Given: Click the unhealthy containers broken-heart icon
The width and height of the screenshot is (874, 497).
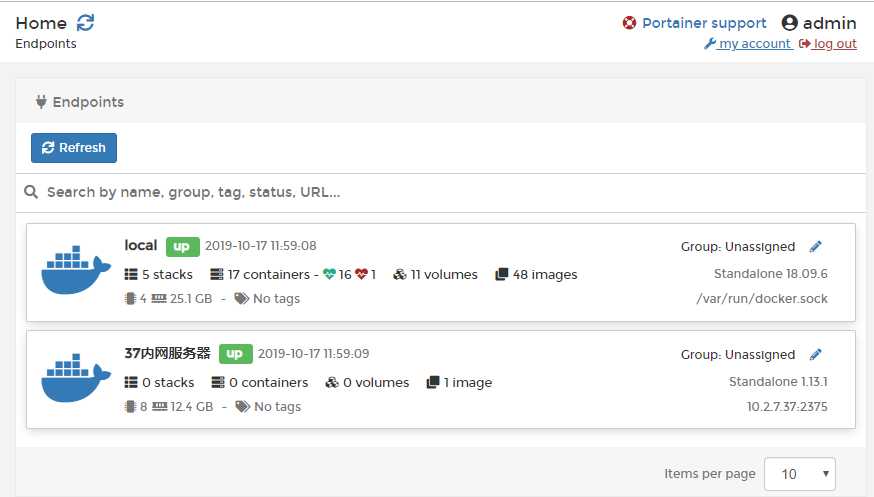Looking at the screenshot, I should click(361, 274).
